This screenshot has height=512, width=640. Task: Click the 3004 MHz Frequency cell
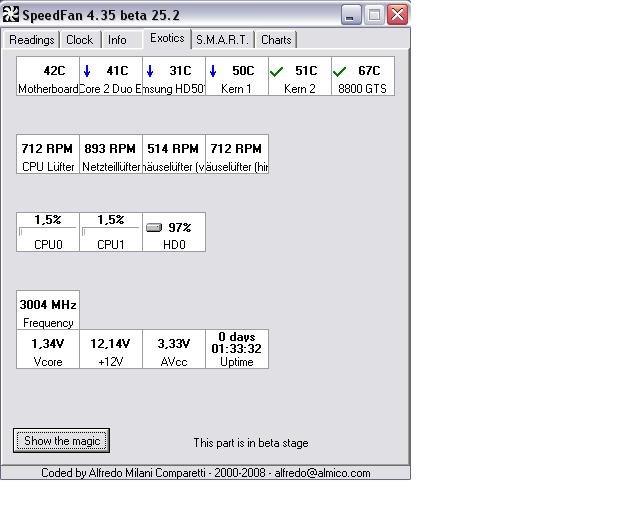pos(48,310)
